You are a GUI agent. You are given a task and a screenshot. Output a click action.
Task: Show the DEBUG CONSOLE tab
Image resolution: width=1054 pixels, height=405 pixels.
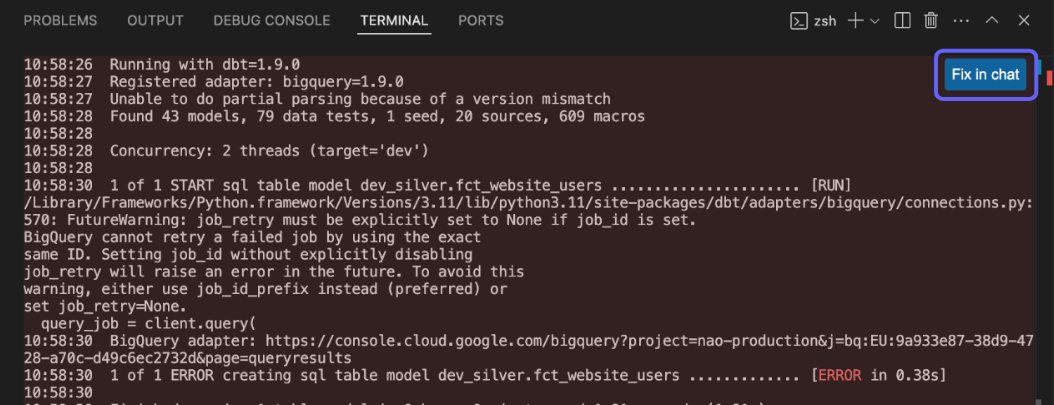point(271,21)
